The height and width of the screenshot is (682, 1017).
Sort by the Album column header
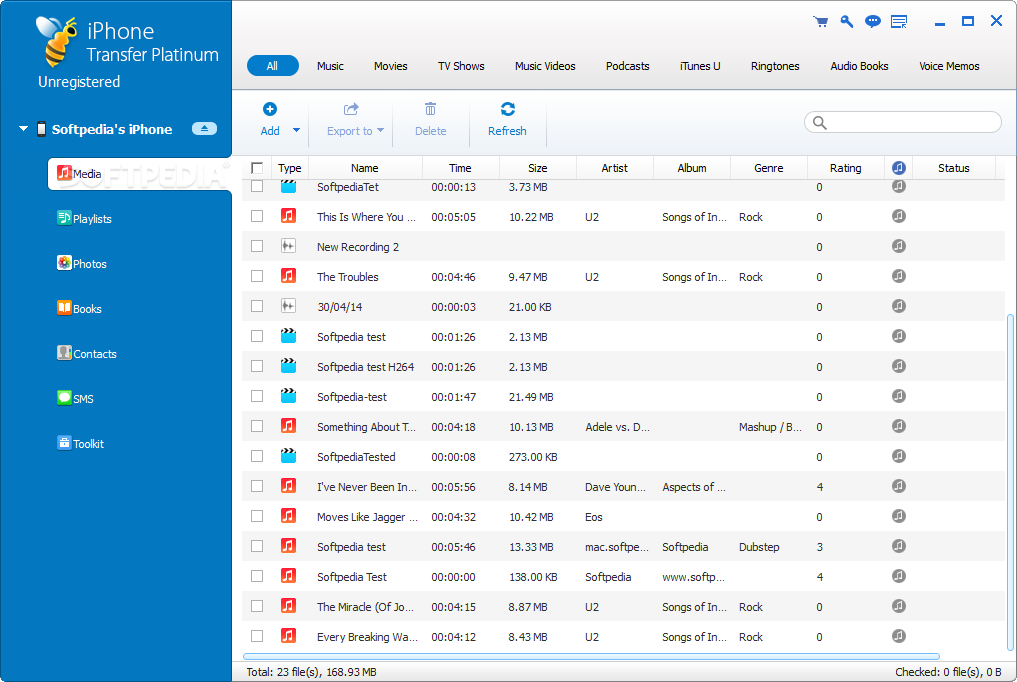click(x=691, y=168)
